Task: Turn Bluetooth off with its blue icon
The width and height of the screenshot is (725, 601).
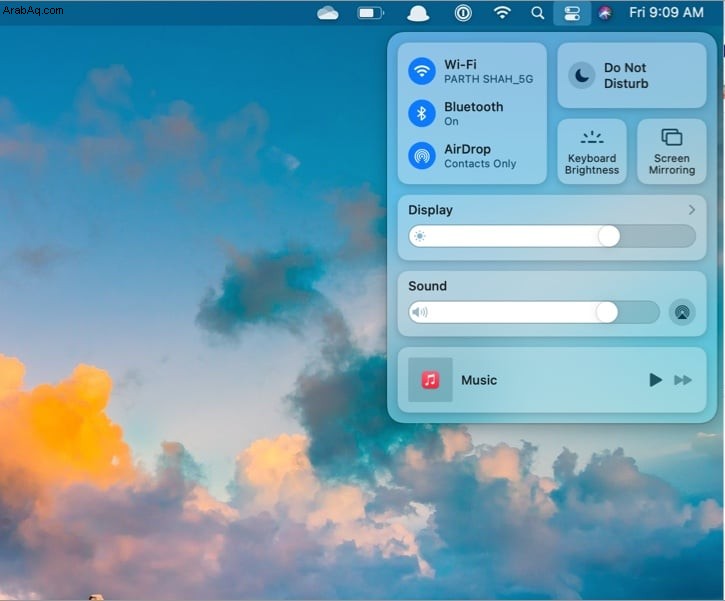Action: (422, 113)
